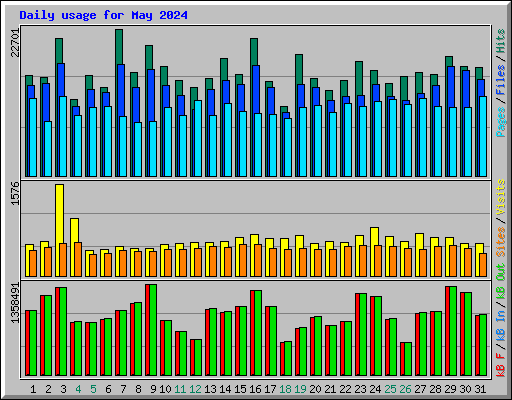Click the green weekend day label 12
Screen dimensions: 512x400
pyautogui.click(x=195, y=389)
